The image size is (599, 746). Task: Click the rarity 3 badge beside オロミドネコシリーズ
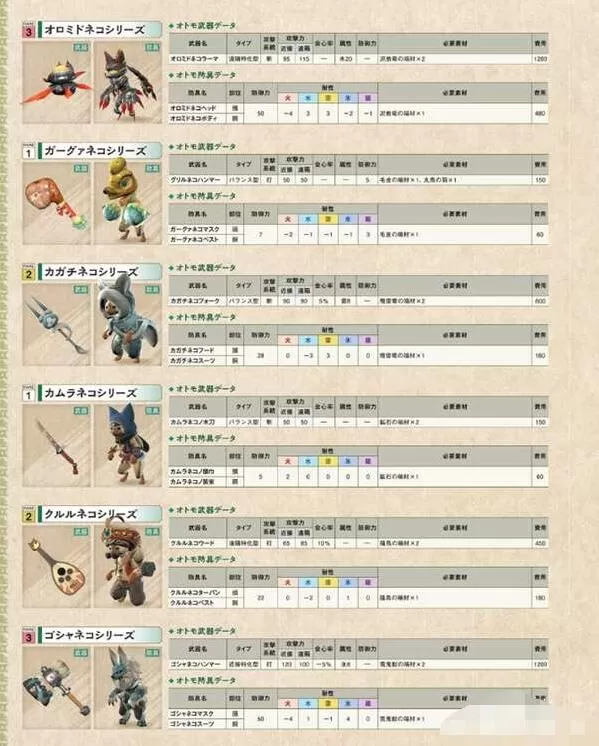(x=29, y=31)
